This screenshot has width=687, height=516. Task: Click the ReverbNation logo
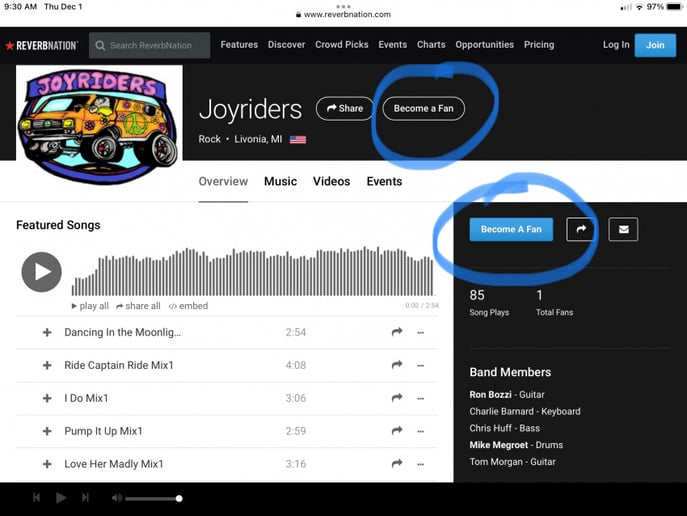coord(42,46)
